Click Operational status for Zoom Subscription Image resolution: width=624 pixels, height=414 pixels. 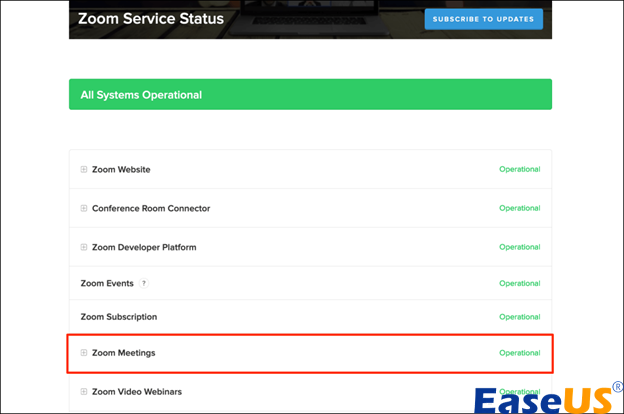(x=520, y=317)
